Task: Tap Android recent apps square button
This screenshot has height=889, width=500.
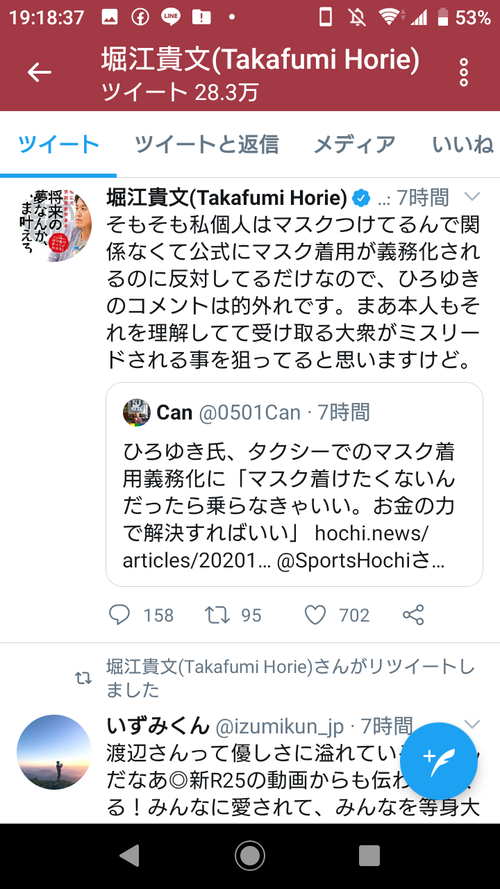Action: coord(369,856)
